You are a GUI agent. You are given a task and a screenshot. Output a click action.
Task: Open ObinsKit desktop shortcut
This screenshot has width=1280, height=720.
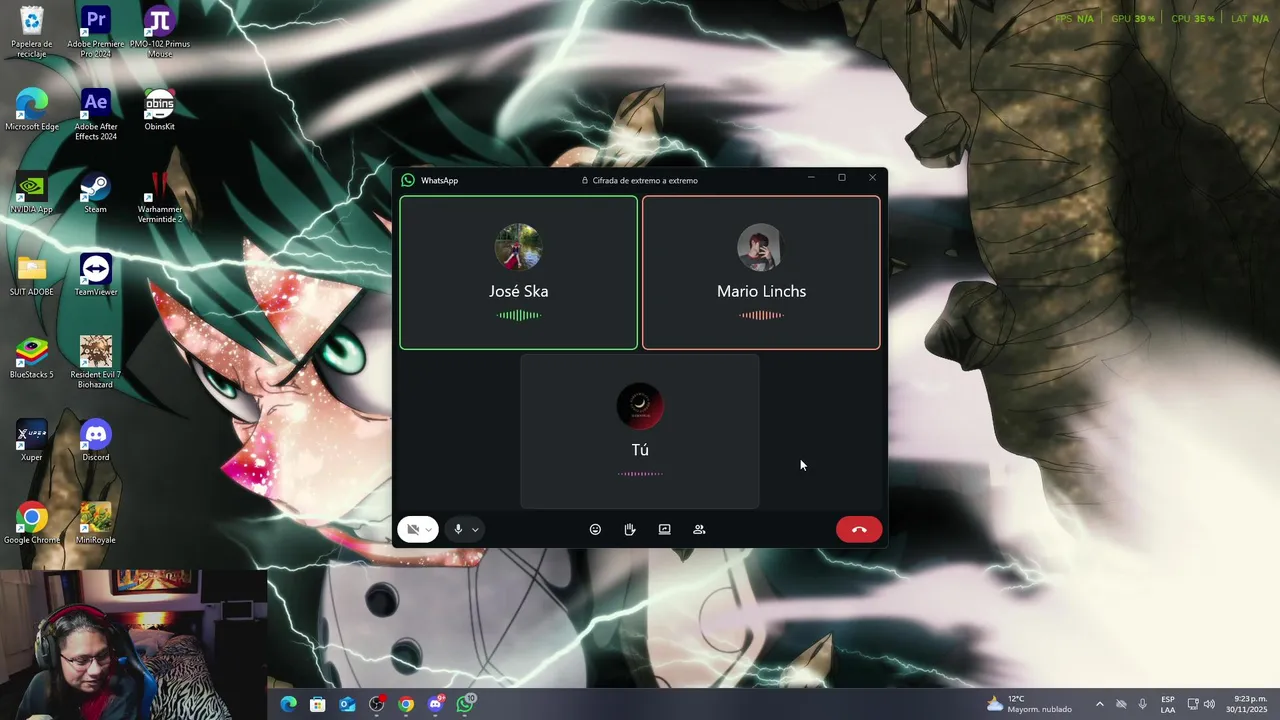pos(160,110)
